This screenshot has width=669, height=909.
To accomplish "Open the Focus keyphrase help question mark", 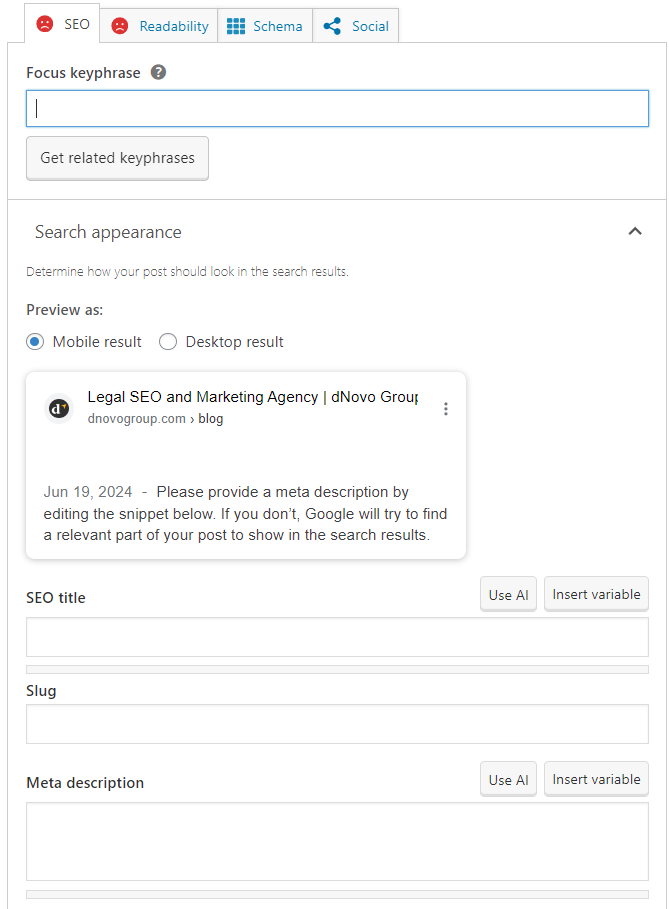I will tap(158, 72).
